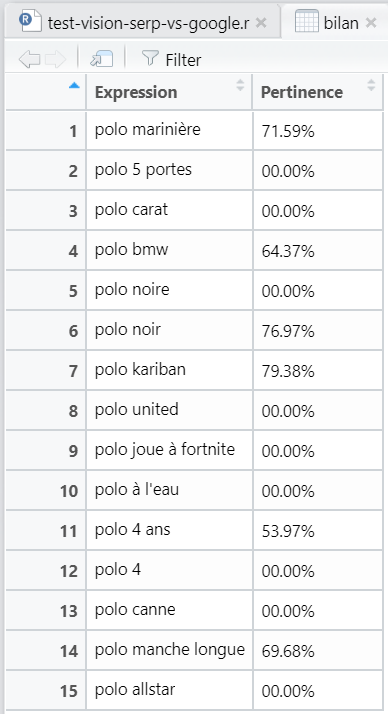Close the bilan tab

click(x=371, y=22)
